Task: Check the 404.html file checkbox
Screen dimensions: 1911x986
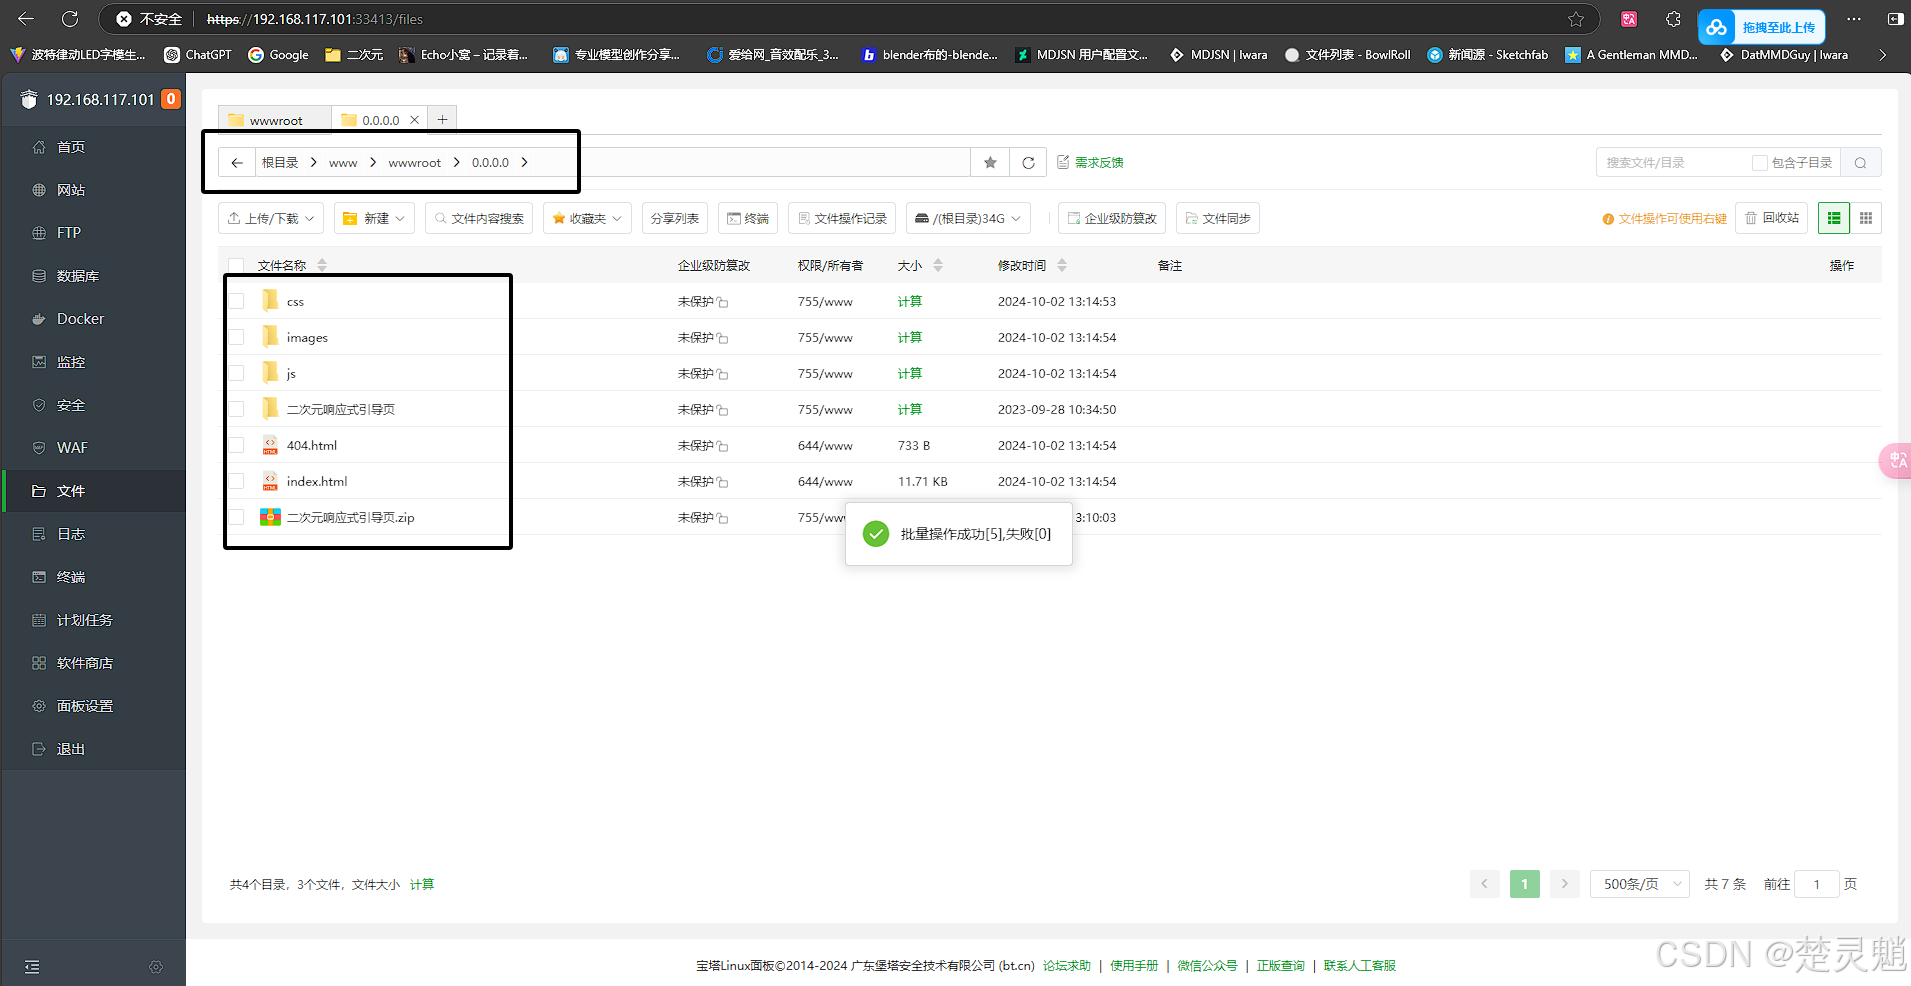Action: pos(236,445)
